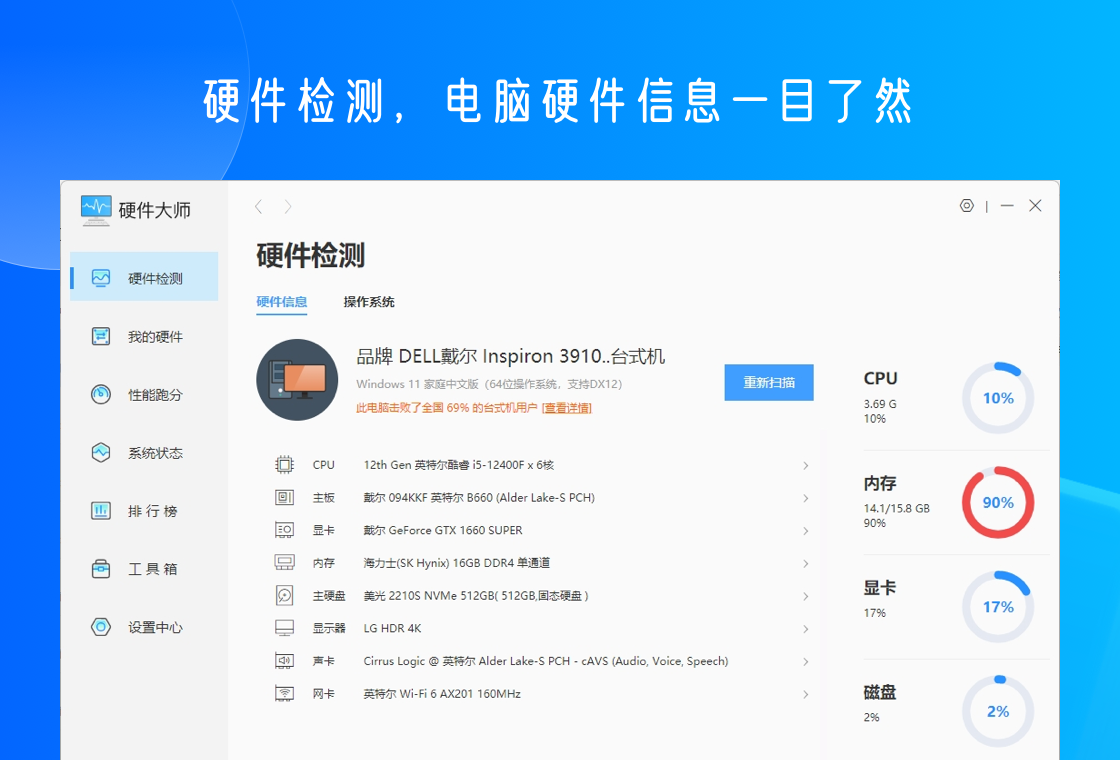The height and width of the screenshot is (760, 1120).
Task: Open the 设置中心 hexagon icon
Action: tap(101, 626)
